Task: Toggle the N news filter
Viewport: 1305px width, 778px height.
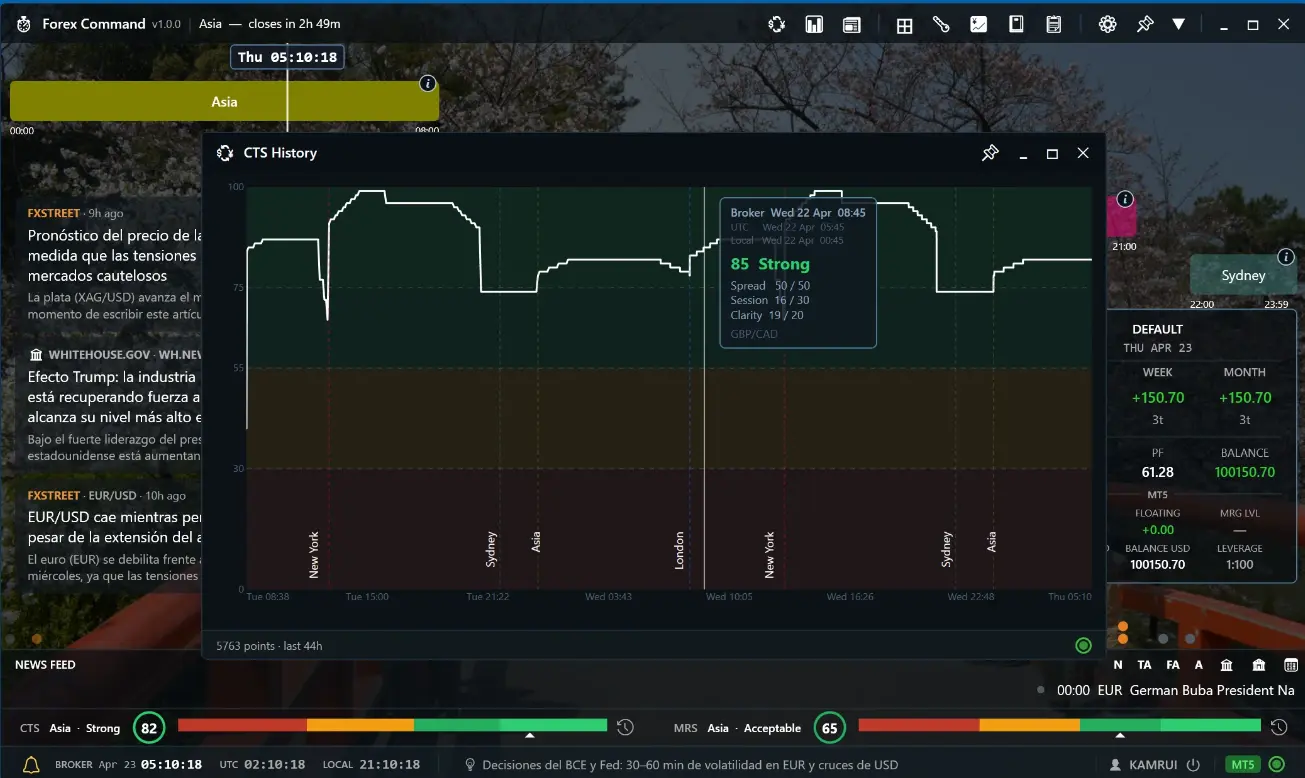Action: (x=1117, y=665)
